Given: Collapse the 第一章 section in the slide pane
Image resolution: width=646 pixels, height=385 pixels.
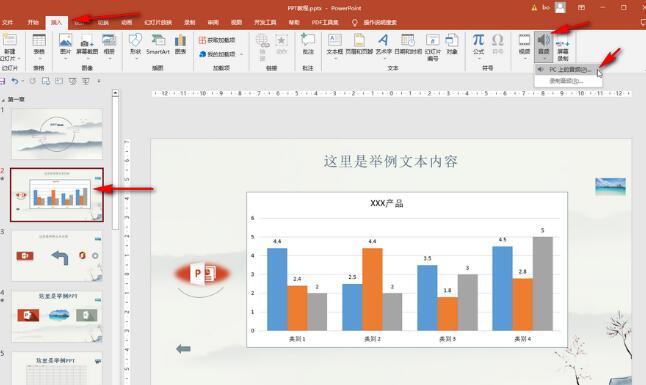Looking at the screenshot, I should point(3,100).
